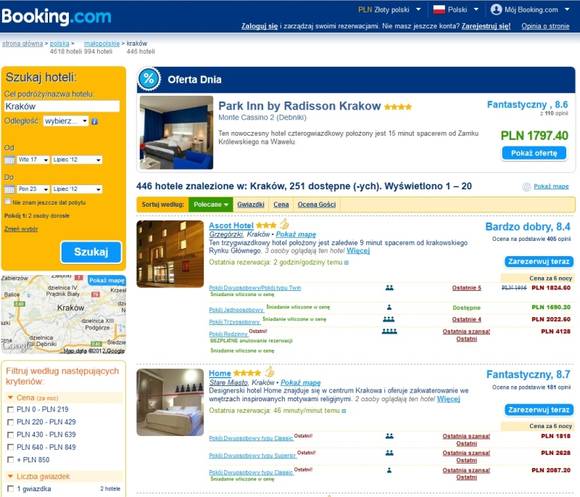Image resolution: width=580 pixels, height=497 pixels.
Task: Click the Szukaj search button
Action: tap(91, 252)
